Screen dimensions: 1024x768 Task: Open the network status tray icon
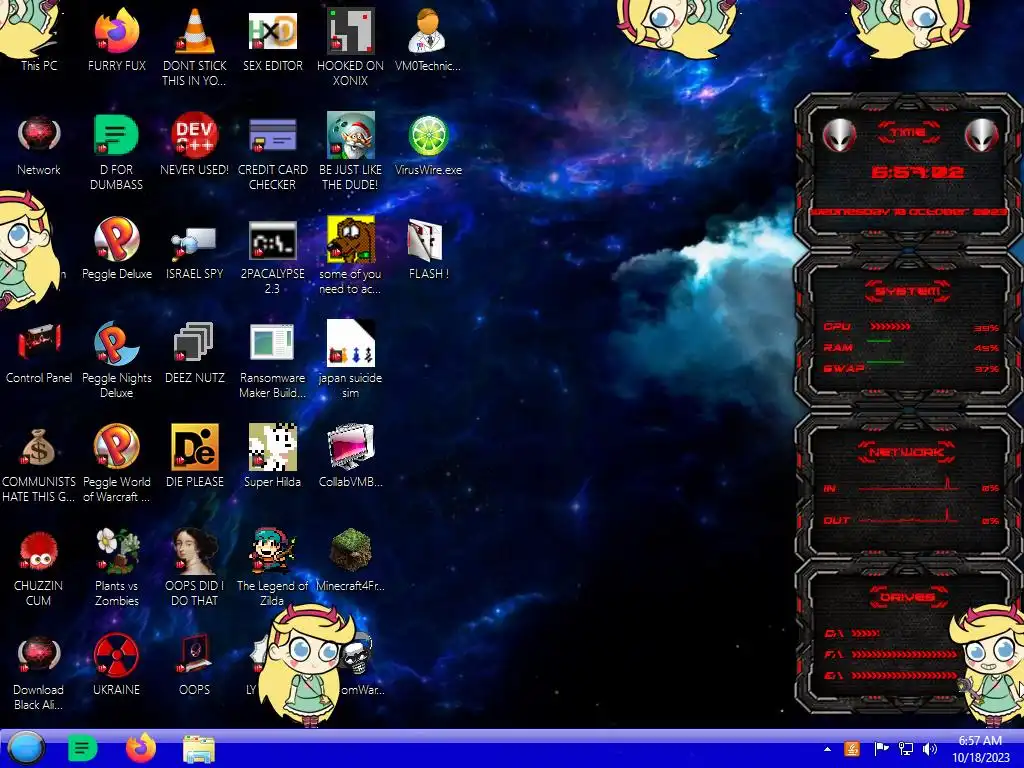pos(906,749)
